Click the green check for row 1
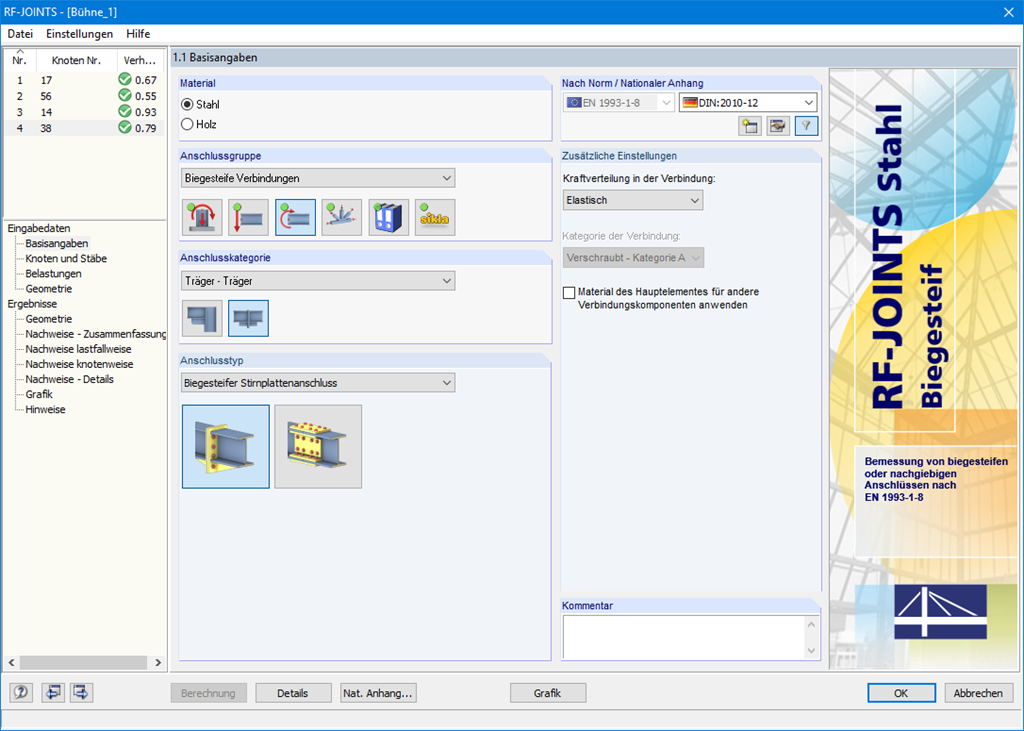The height and width of the screenshot is (731, 1024). 125,80
